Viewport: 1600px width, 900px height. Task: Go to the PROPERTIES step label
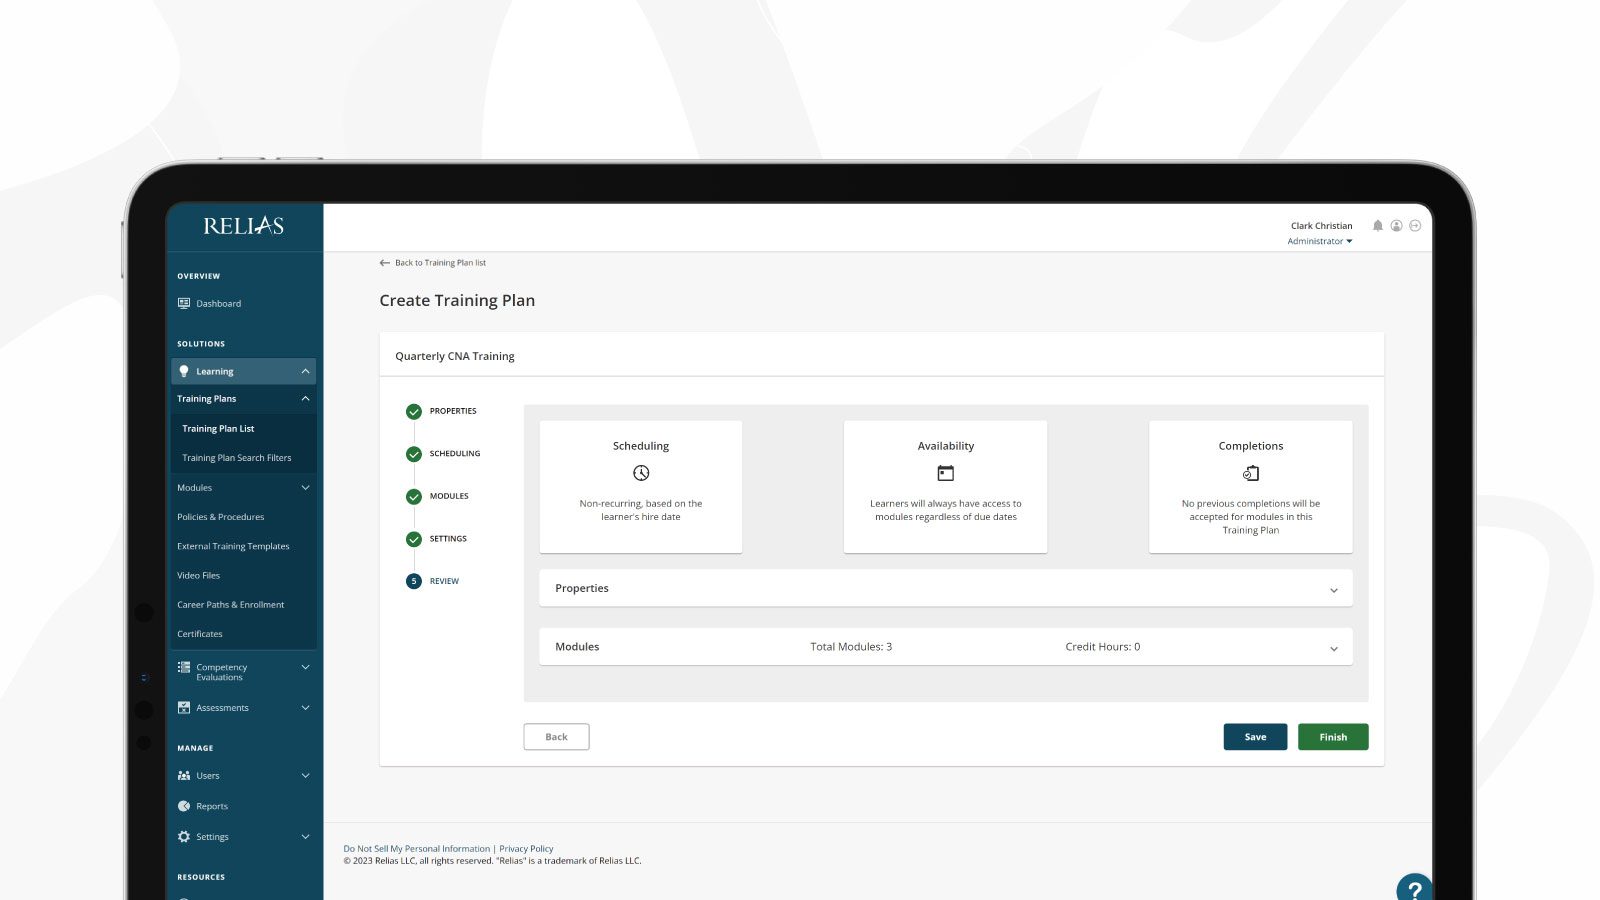tap(453, 411)
